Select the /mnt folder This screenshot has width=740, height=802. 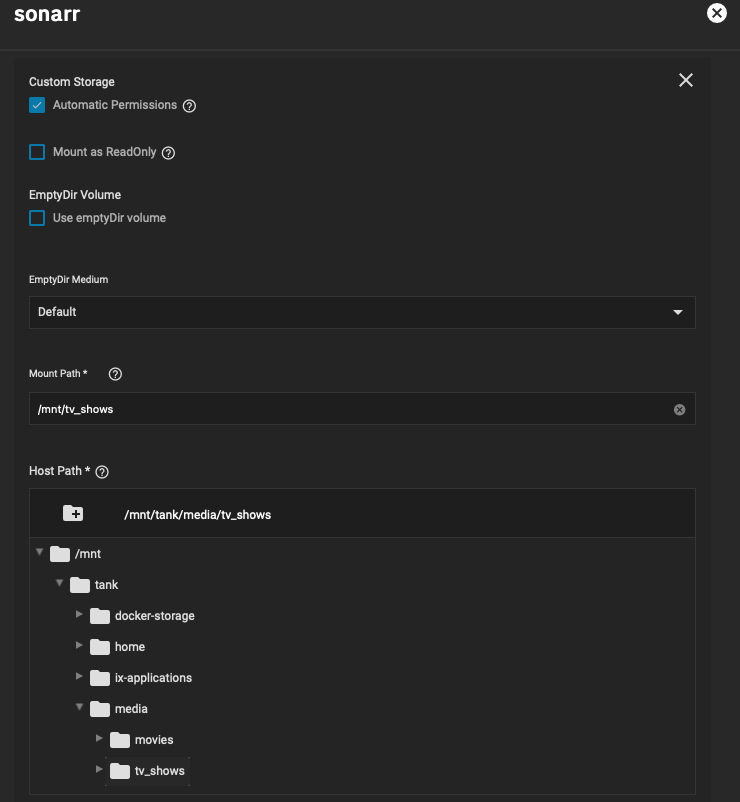click(x=76, y=554)
